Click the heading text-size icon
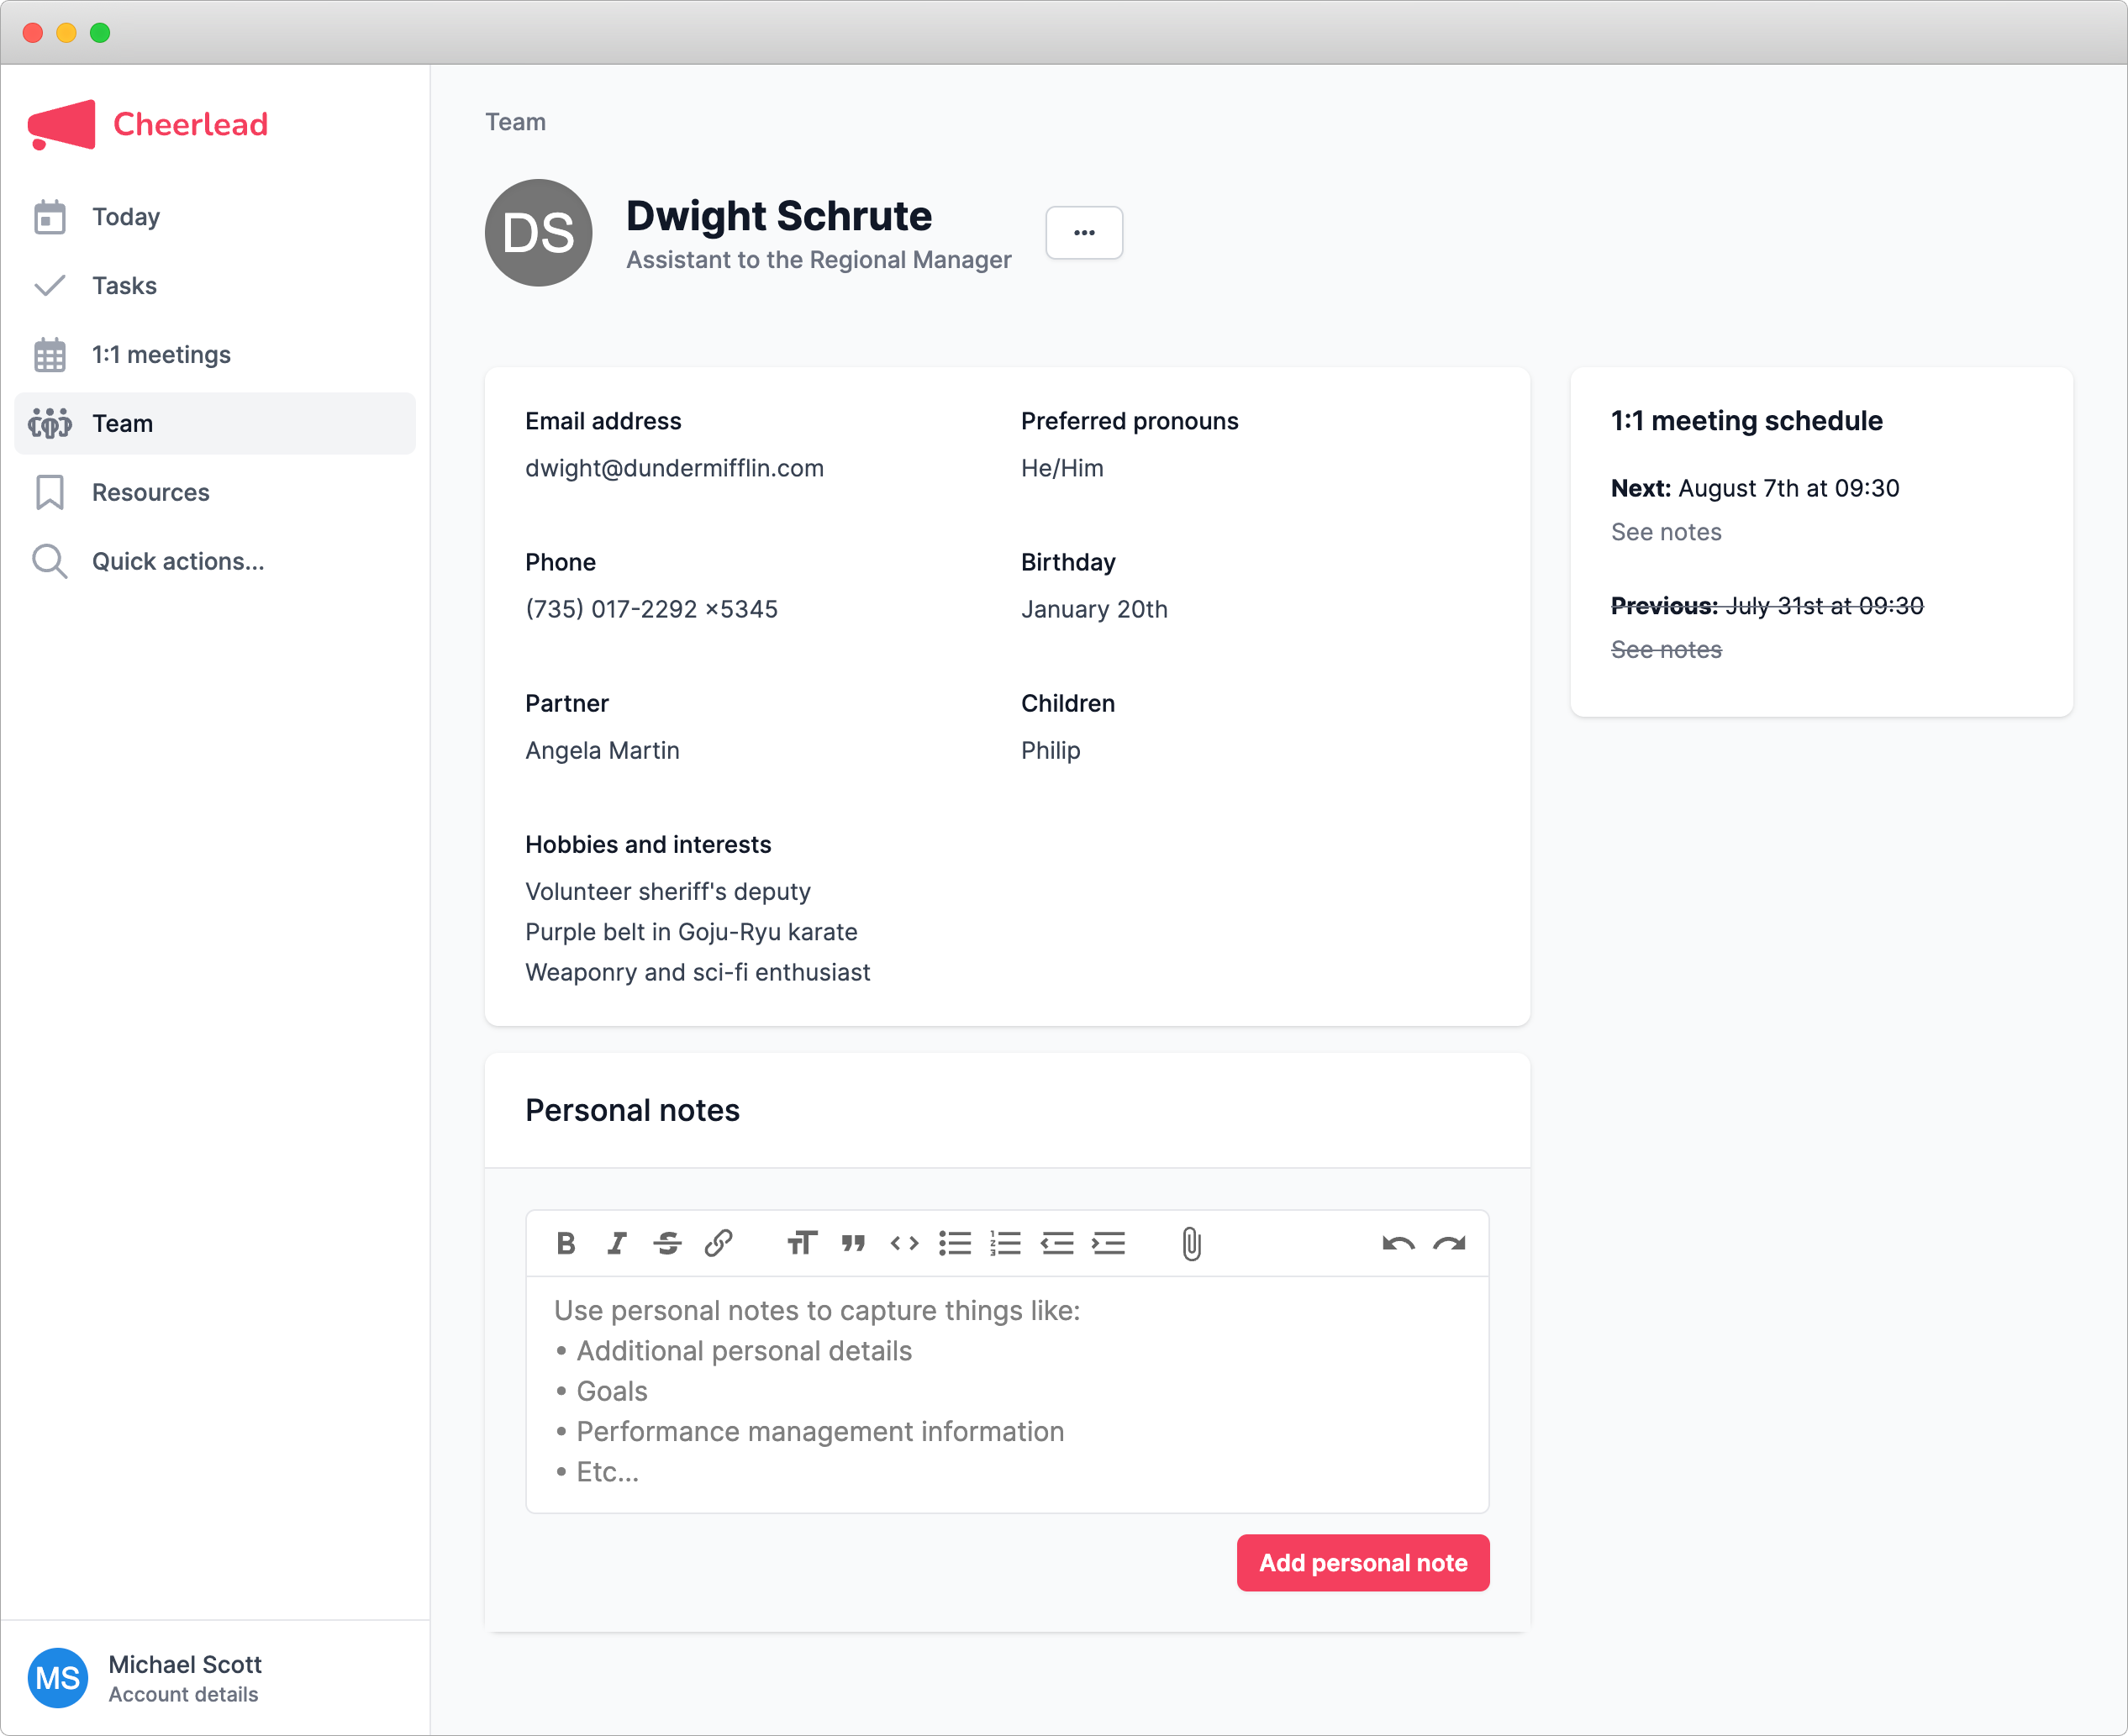Image resolution: width=2128 pixels, height=1736 pixels. (x=801, y=1243)
